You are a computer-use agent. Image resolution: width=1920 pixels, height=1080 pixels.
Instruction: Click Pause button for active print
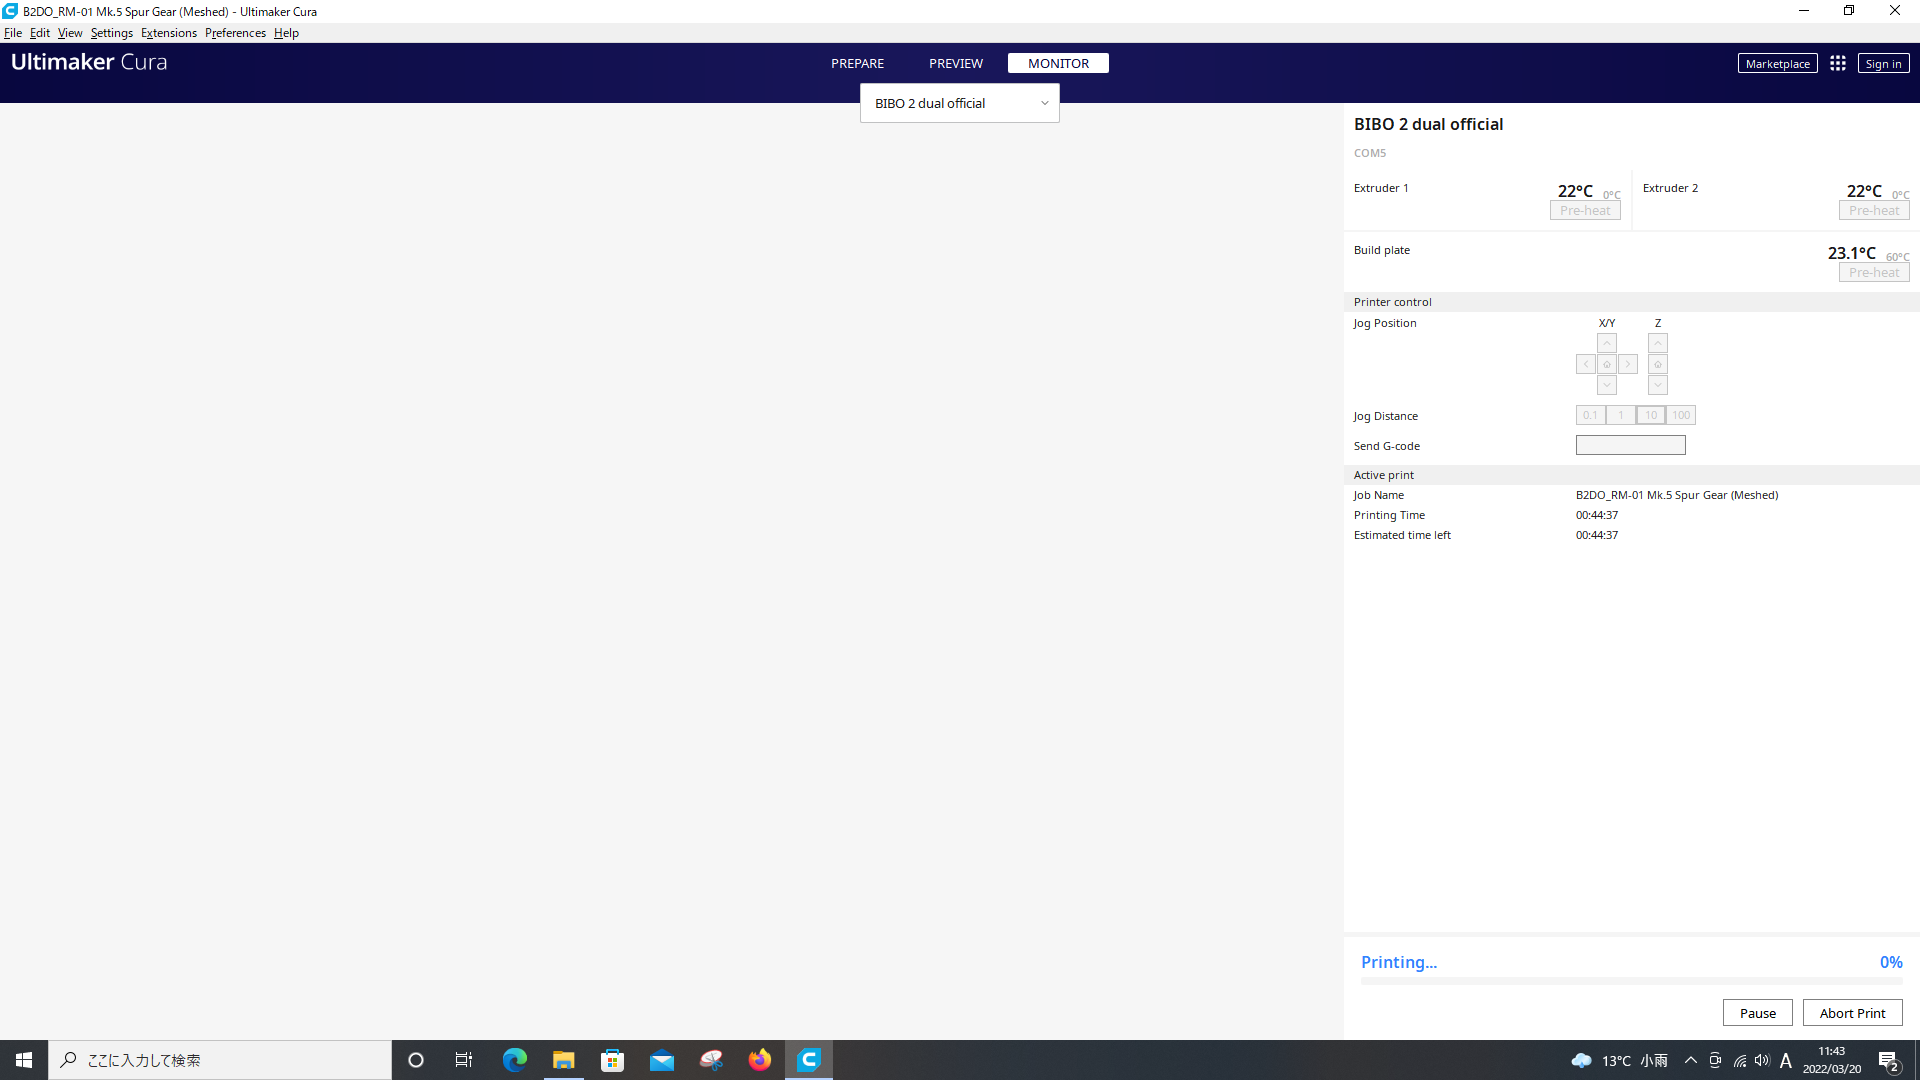pos(1758,1013)
